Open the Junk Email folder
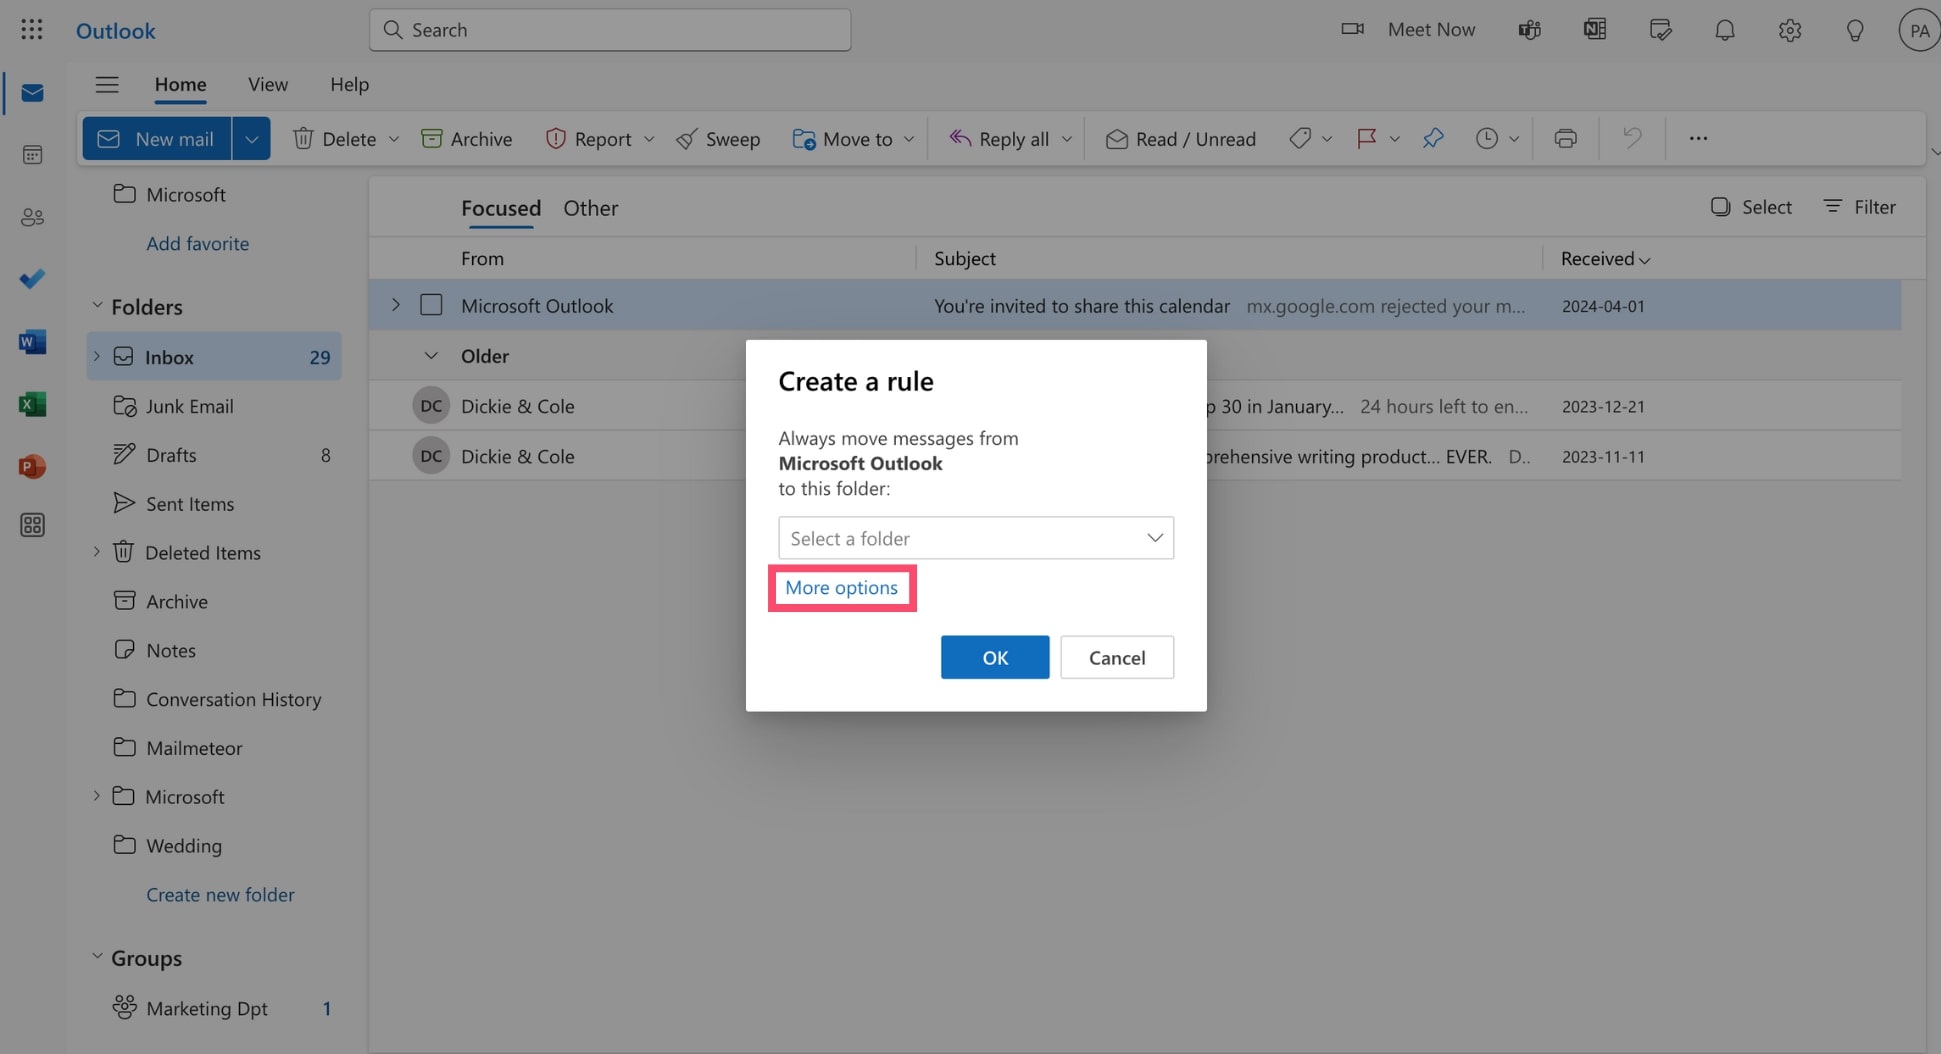The width and height of the screenshot is (1941, 1054). 214,406
